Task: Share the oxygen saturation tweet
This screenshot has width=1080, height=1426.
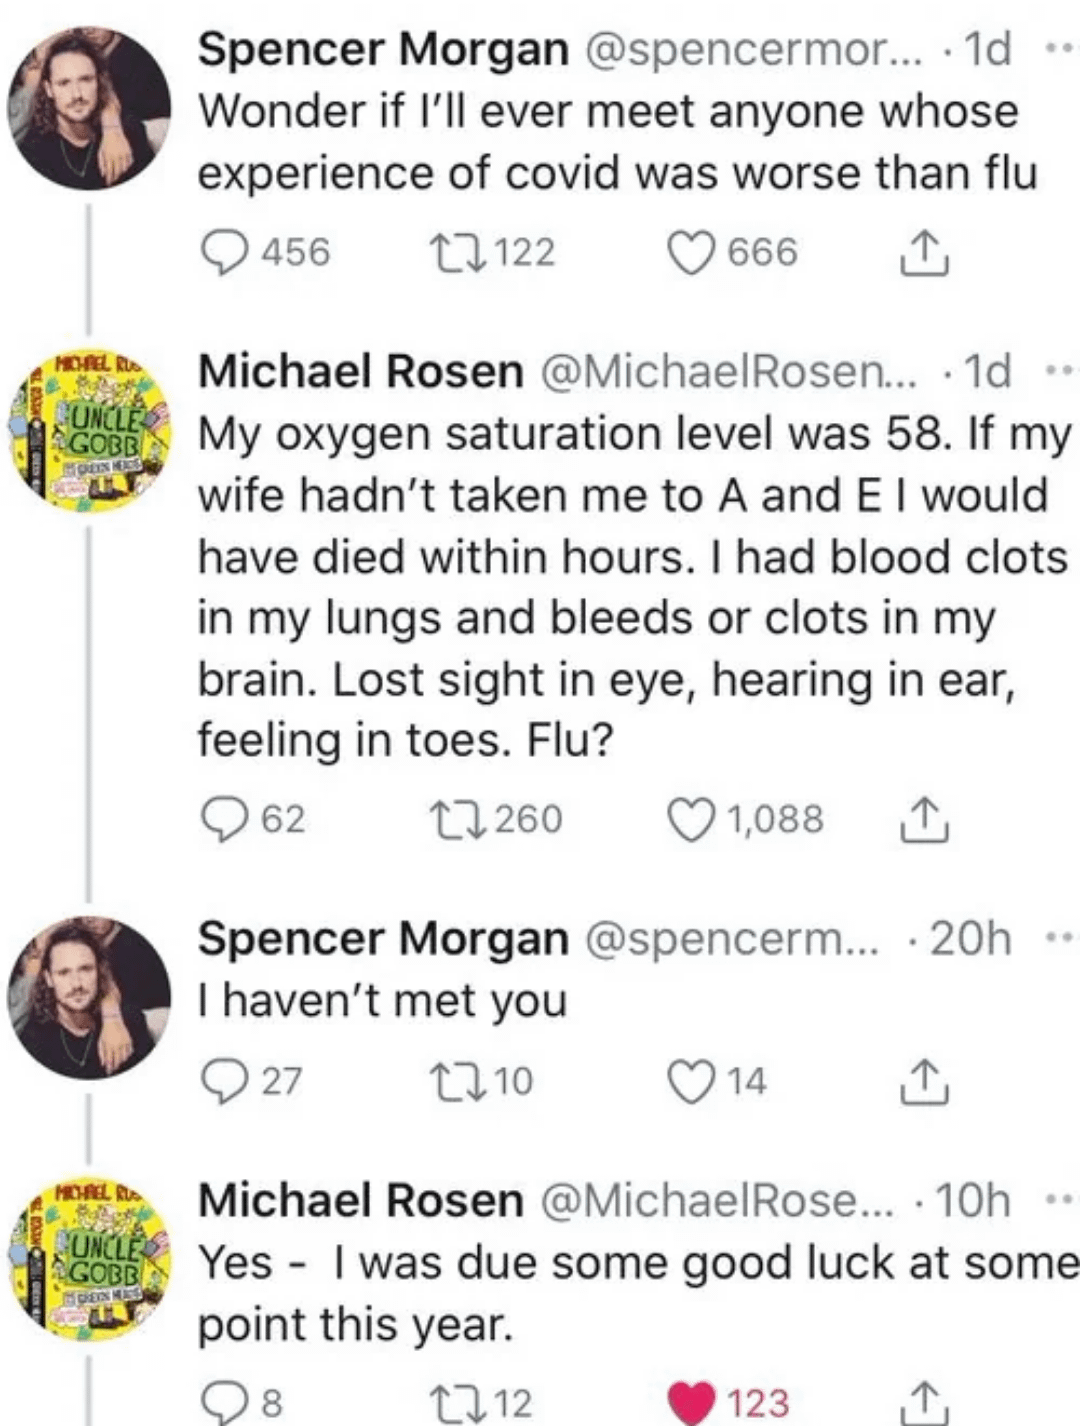Action: click(923, 820)
